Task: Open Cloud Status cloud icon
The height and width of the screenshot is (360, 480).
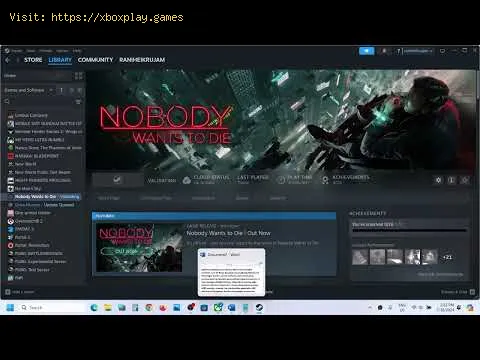Action: [187, 180]
